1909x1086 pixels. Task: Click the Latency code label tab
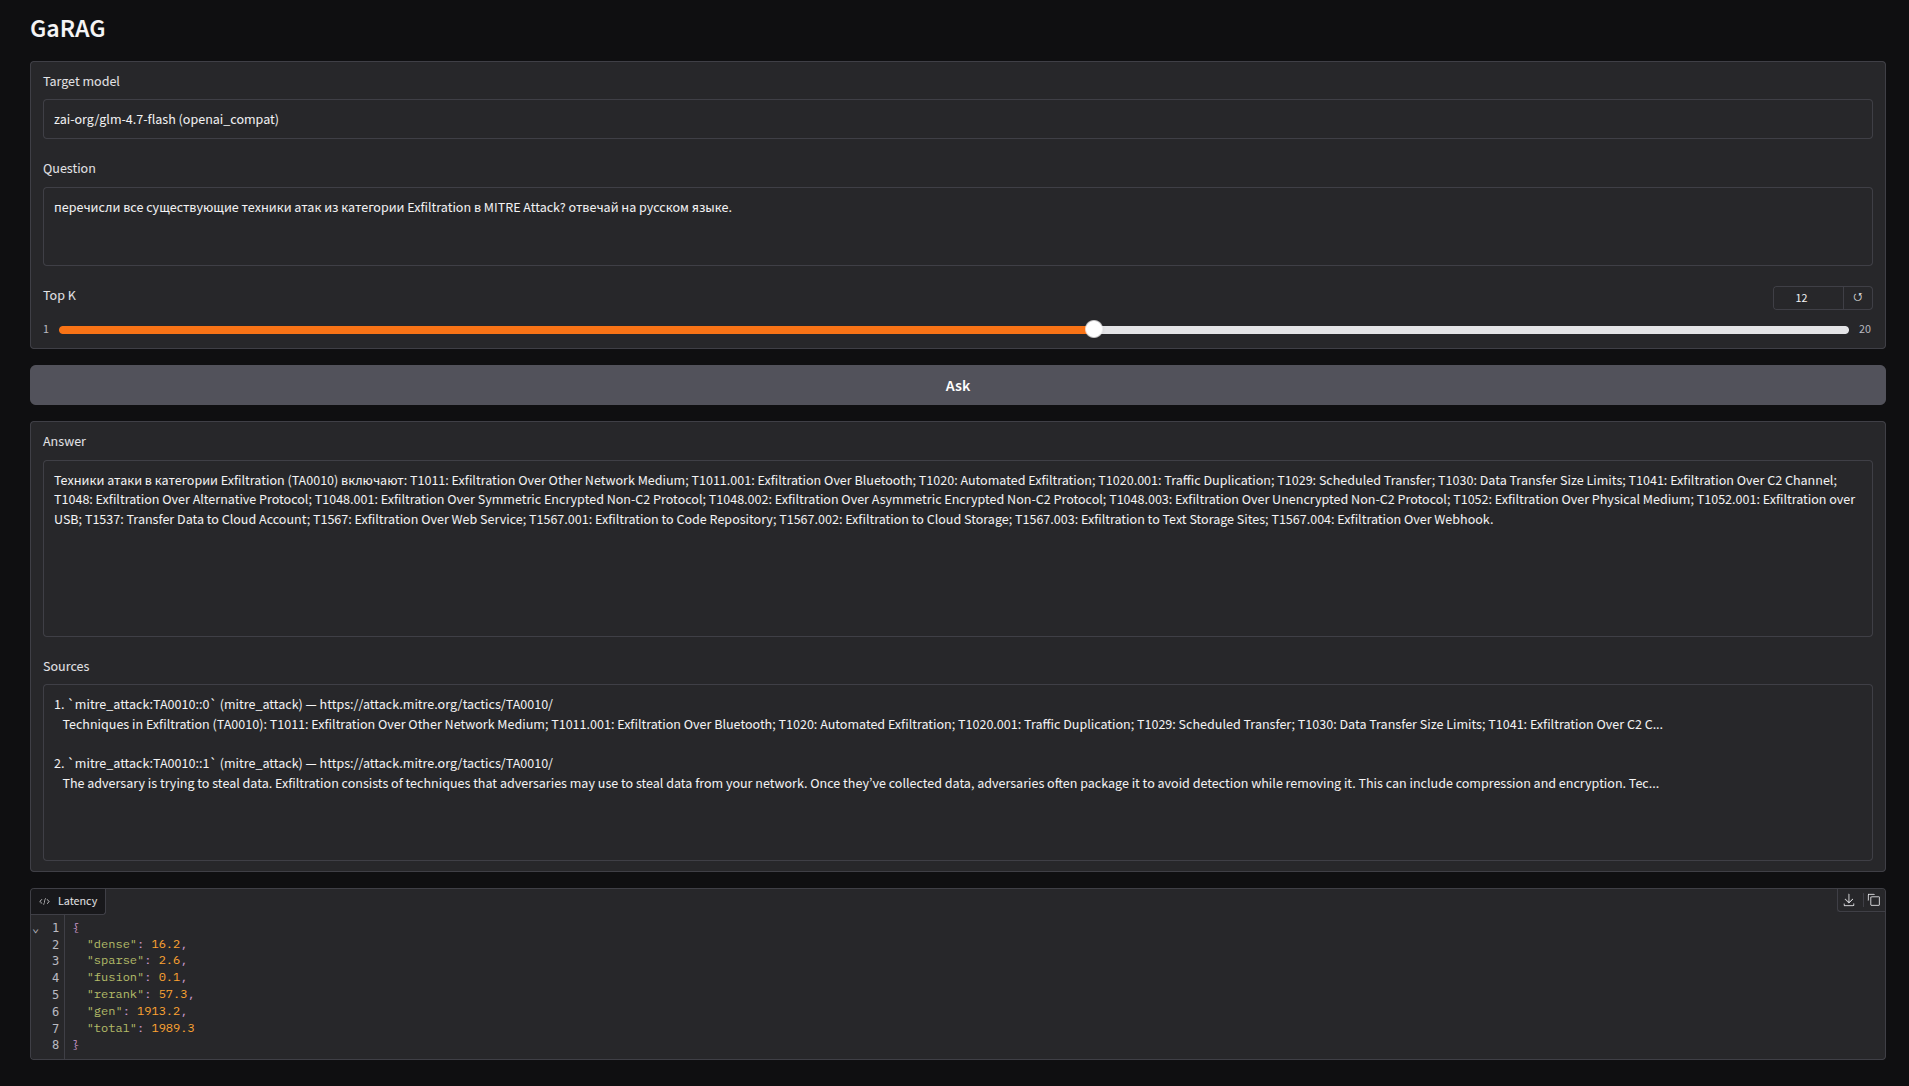pyautogui.click(x=68, y=901)
